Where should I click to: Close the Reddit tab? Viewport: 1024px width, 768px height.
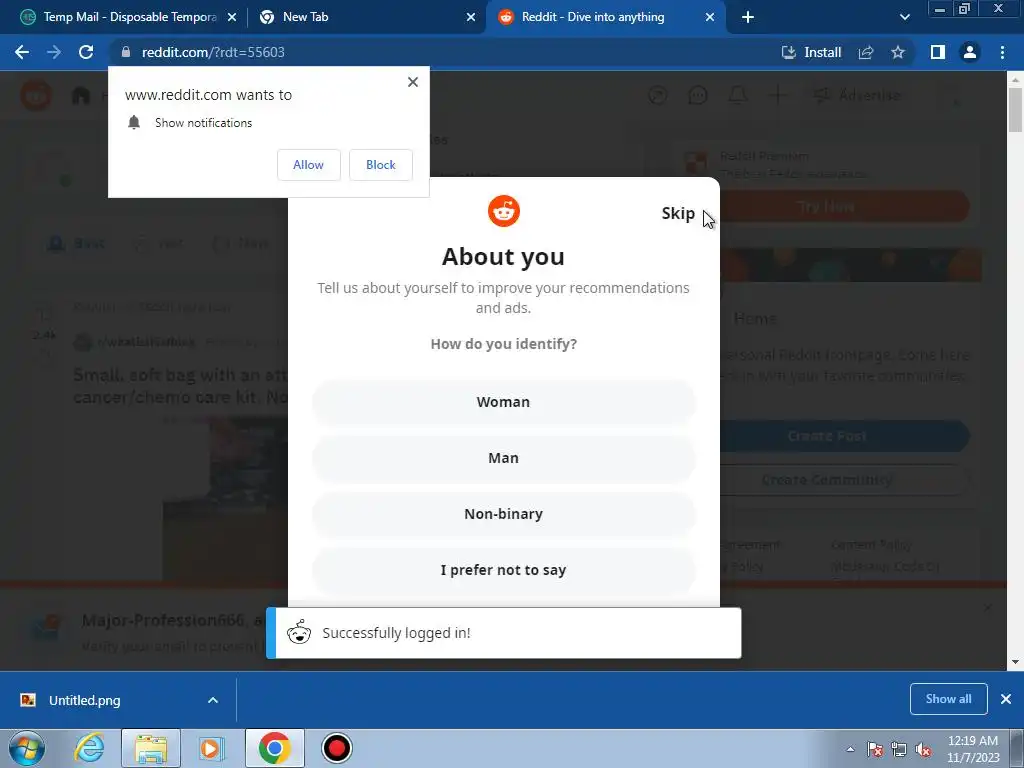point(710,17)
